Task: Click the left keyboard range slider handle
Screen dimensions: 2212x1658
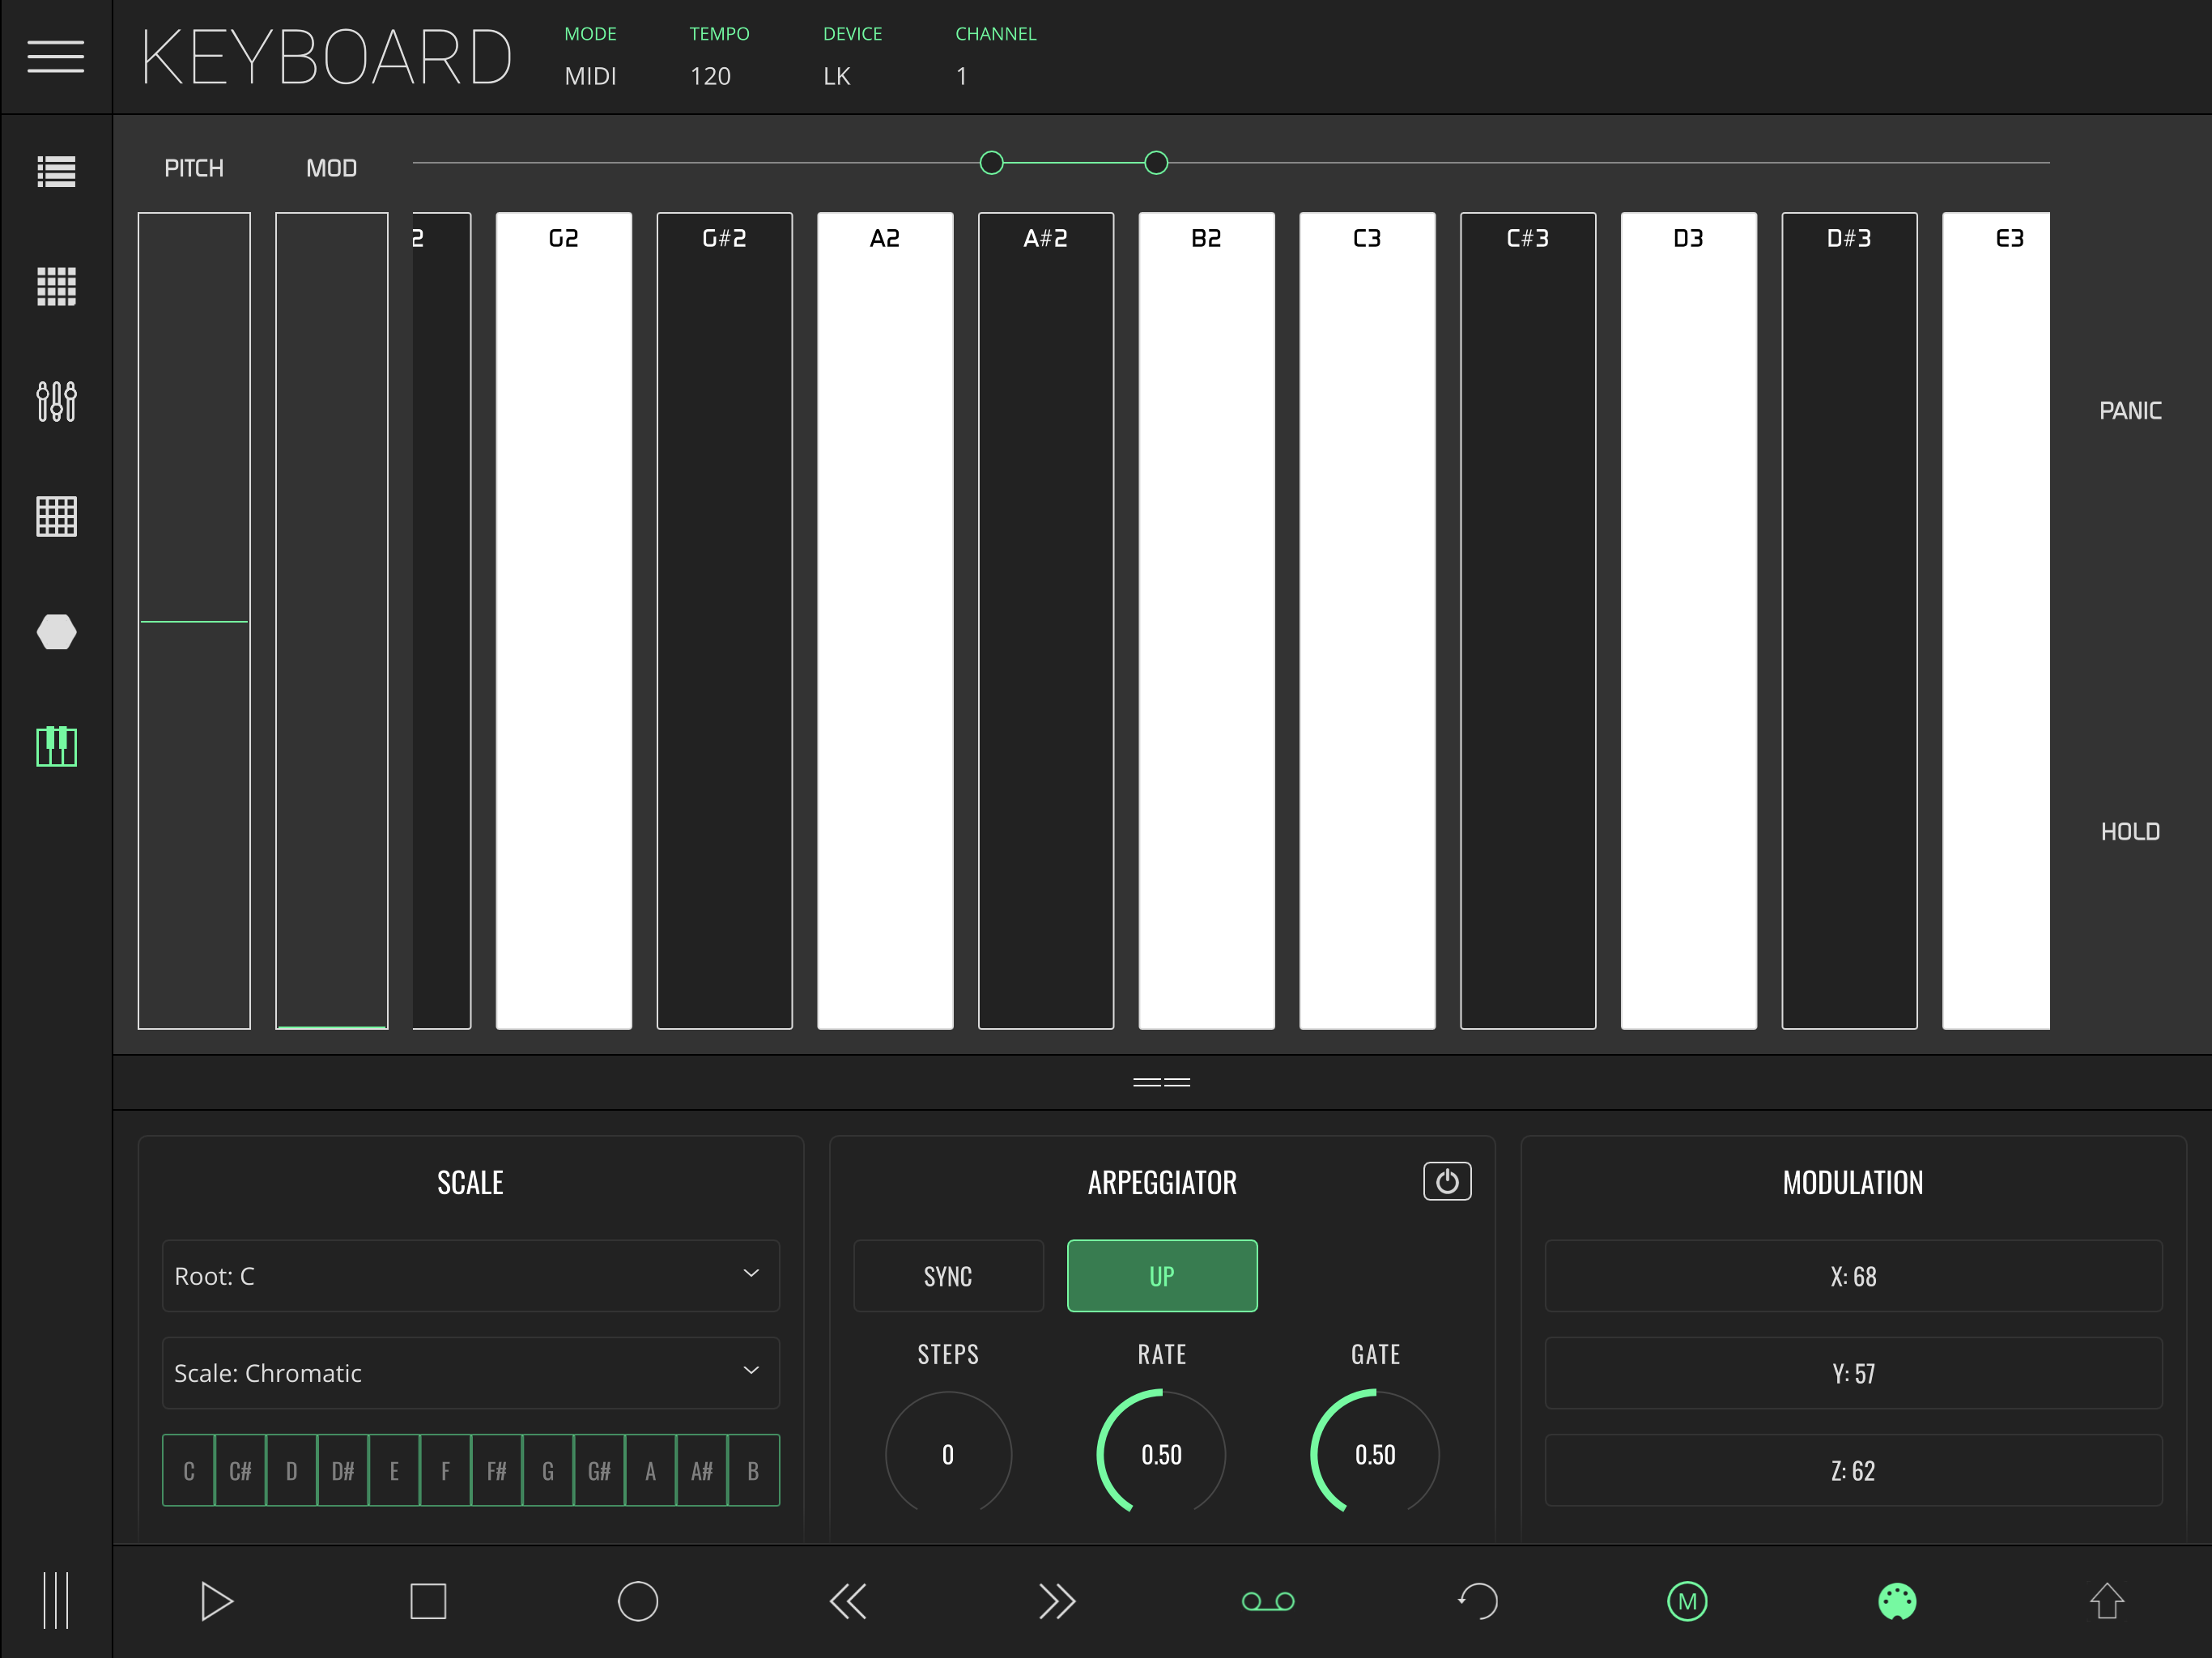Action: click(991, 163)
